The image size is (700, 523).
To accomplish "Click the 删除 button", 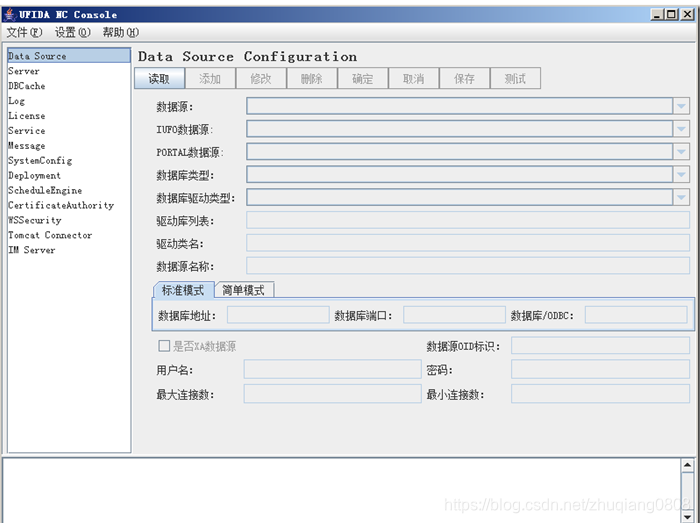I will (312, 79).
